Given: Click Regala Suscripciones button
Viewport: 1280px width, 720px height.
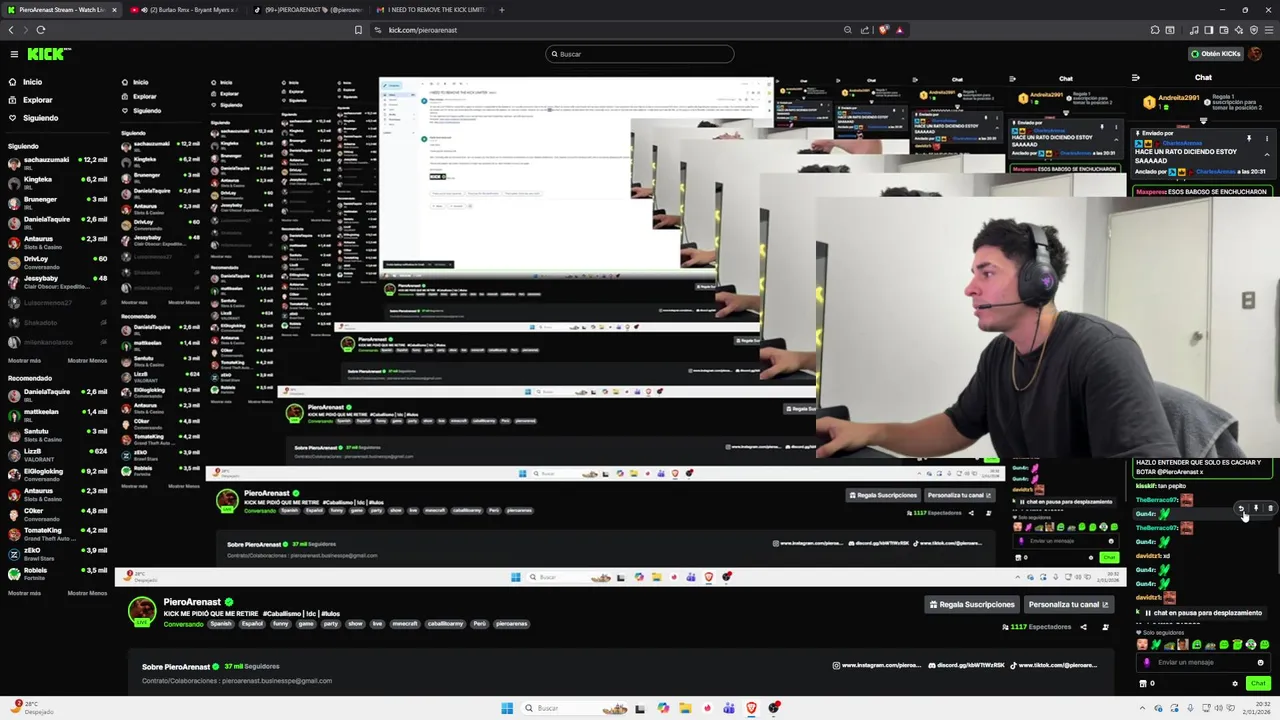Looking at the screenshot, I should pyautogui.click(x=971, y=604).
